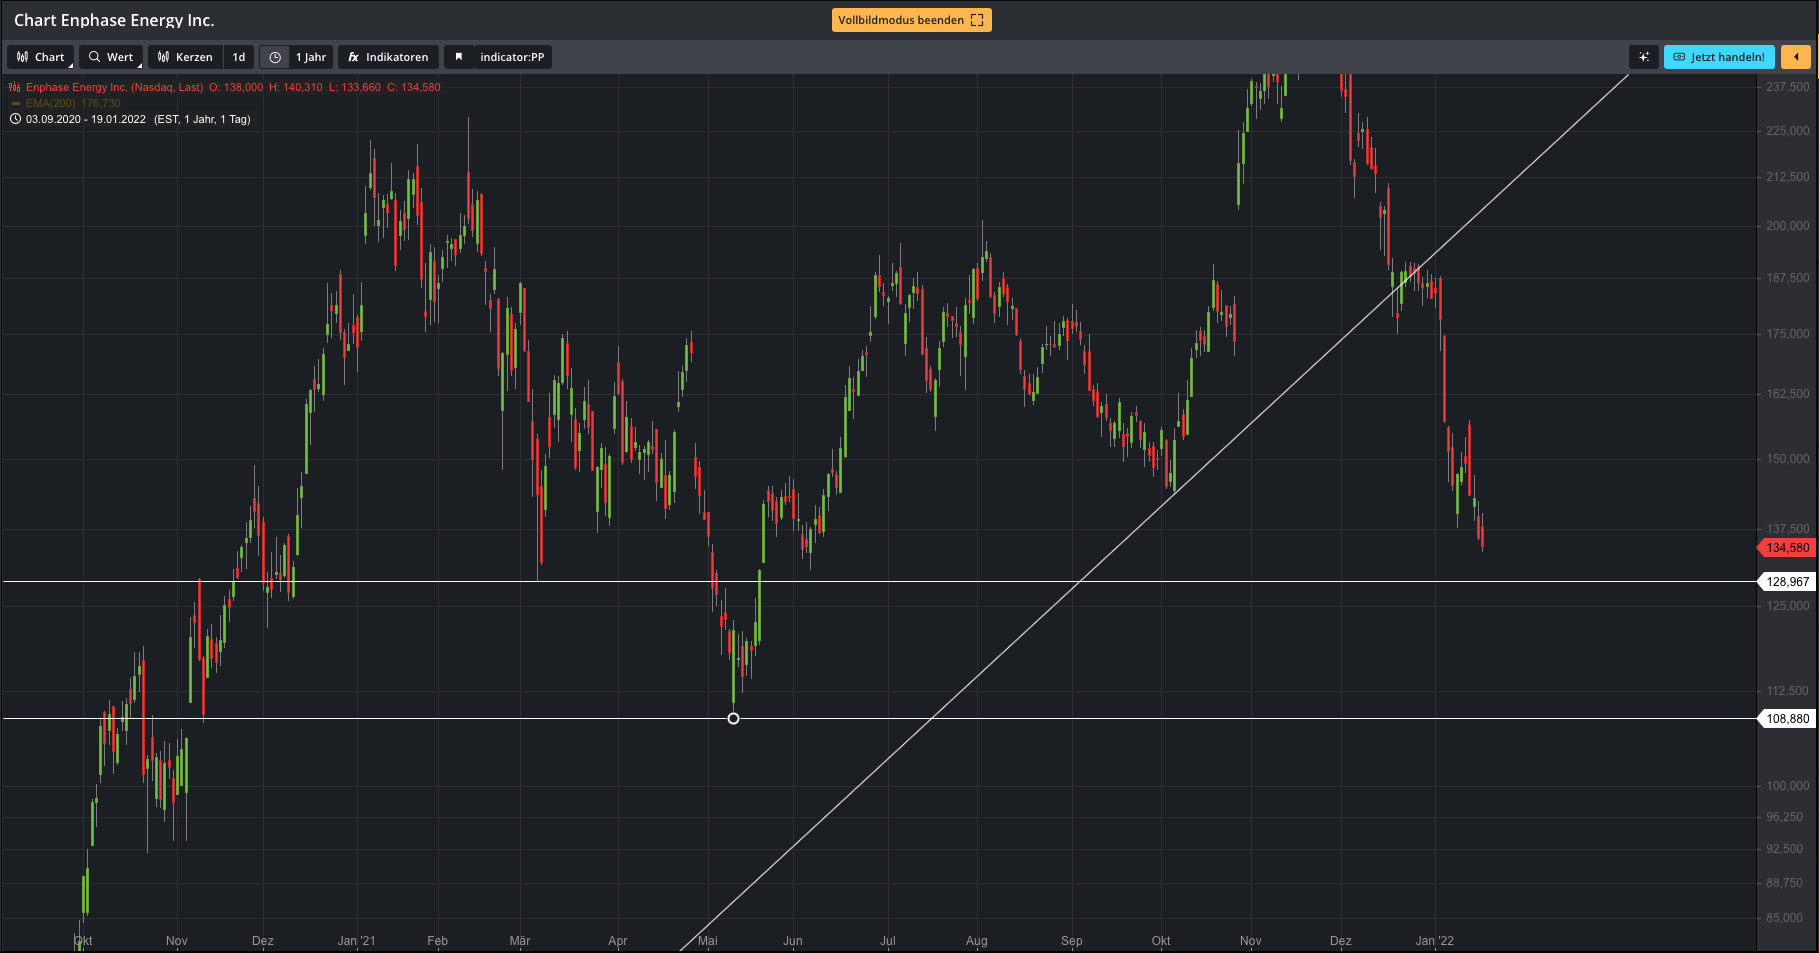Click the sparkle stars icon button
This screenshot has height=953, width=1819.
coord(1643,57)
